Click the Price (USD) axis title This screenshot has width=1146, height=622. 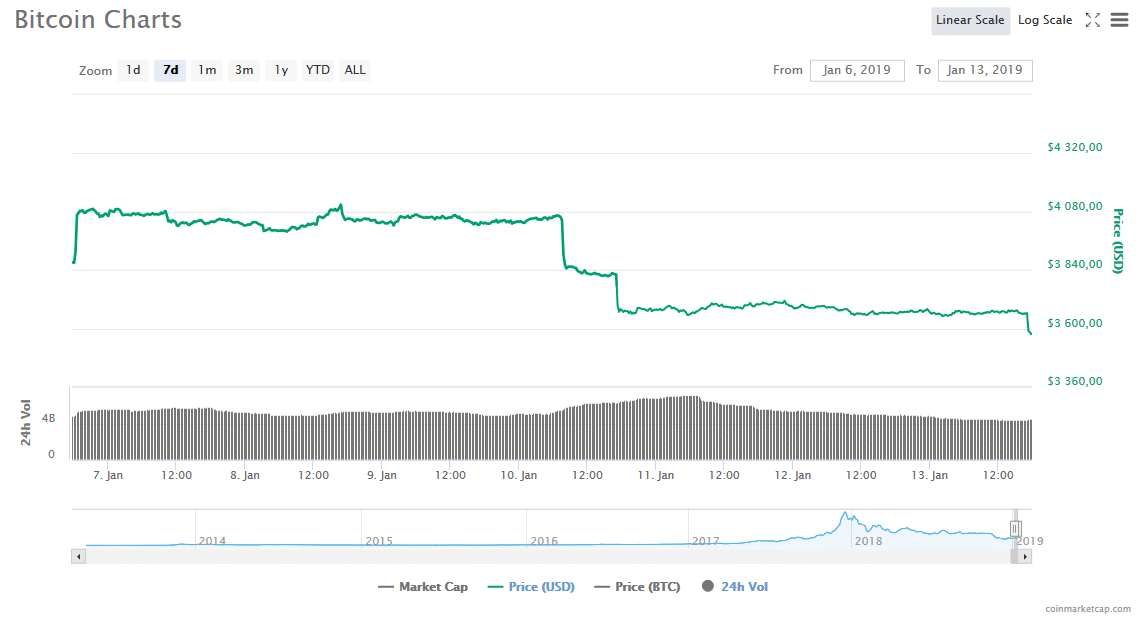[x=1117, y=240]
